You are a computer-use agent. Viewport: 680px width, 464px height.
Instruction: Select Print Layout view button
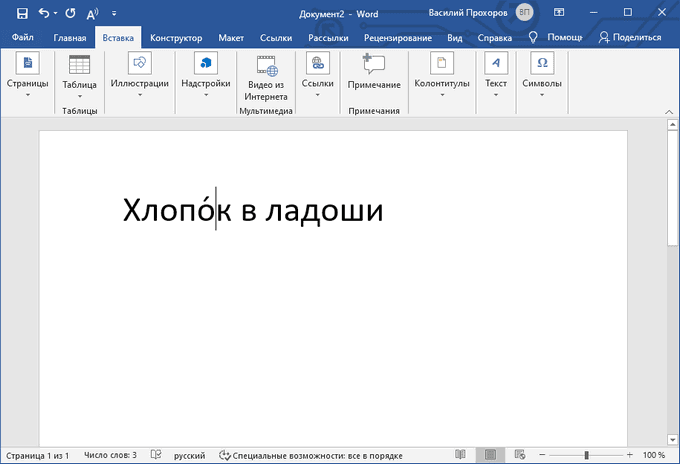tap(490, 454)
